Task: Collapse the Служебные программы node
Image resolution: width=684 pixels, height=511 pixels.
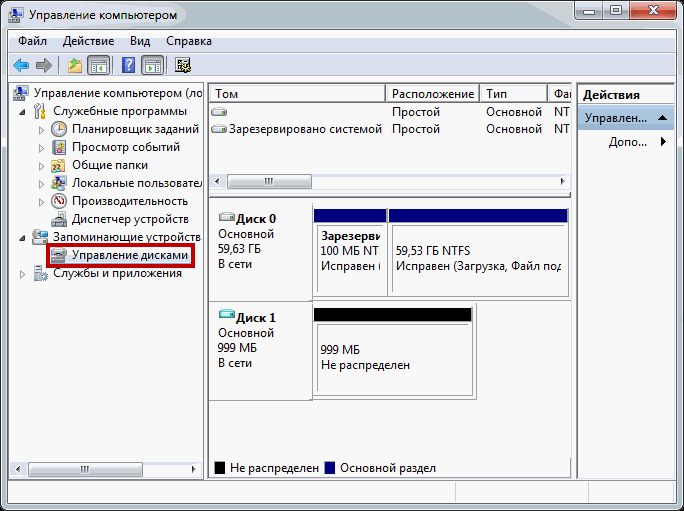Action: pyautogui.click(x=22, y=113)
